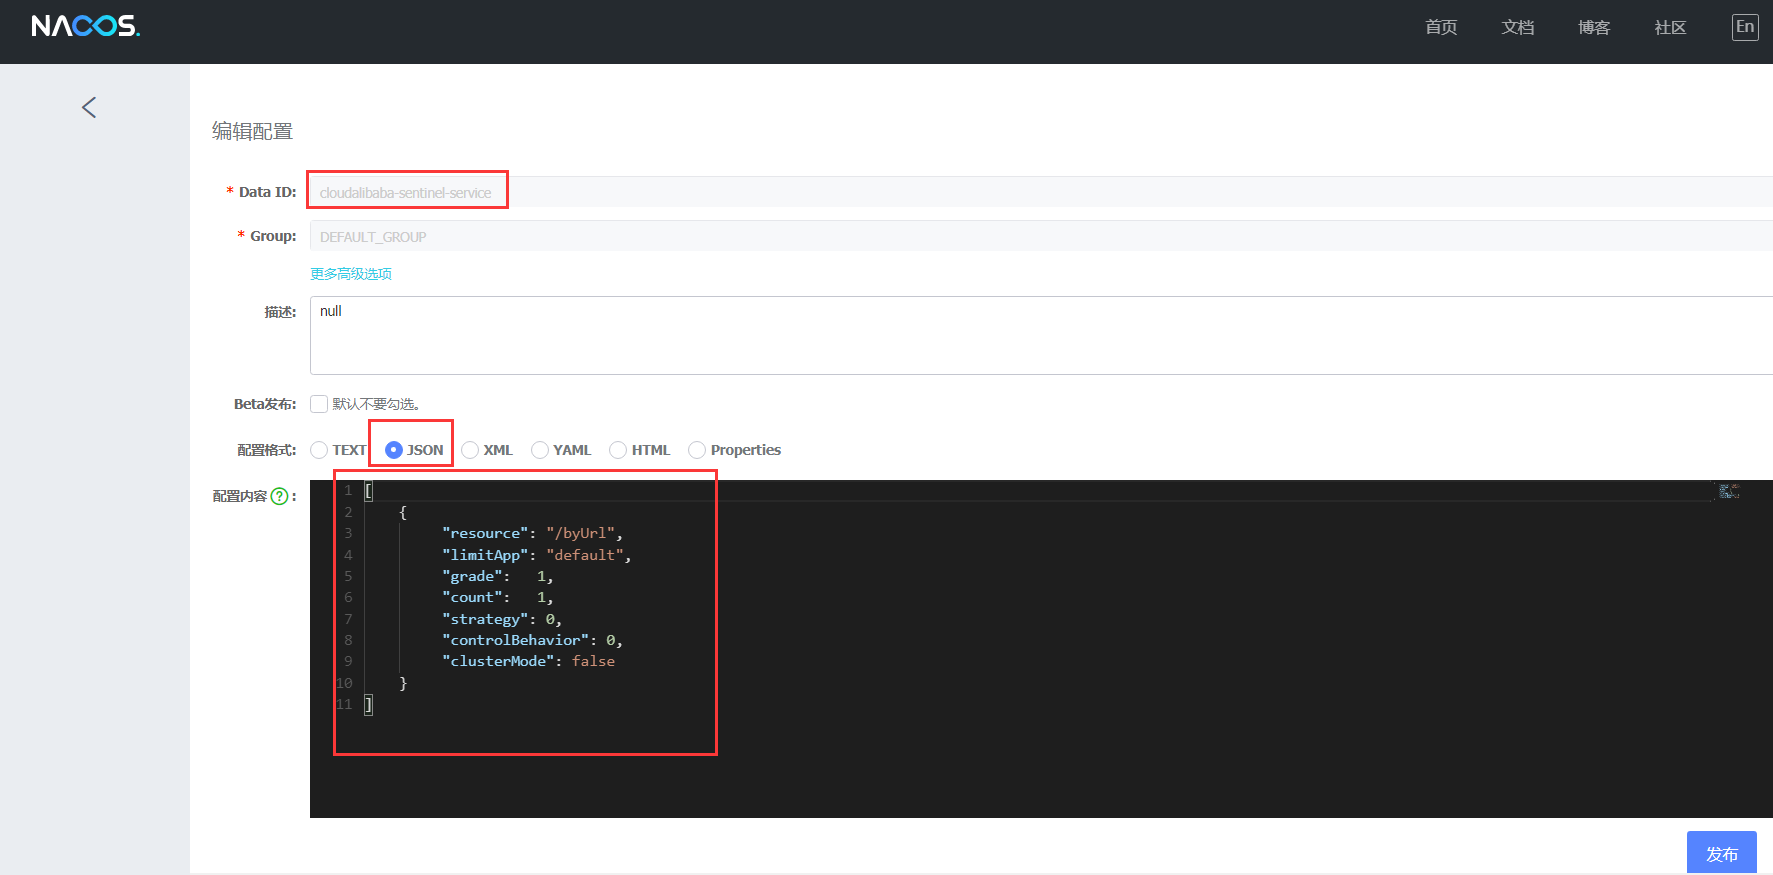The width and height of the screenshot is (1773, 875).
Task: Click the 发布 publish button
Action: [x=1722, y=853]
